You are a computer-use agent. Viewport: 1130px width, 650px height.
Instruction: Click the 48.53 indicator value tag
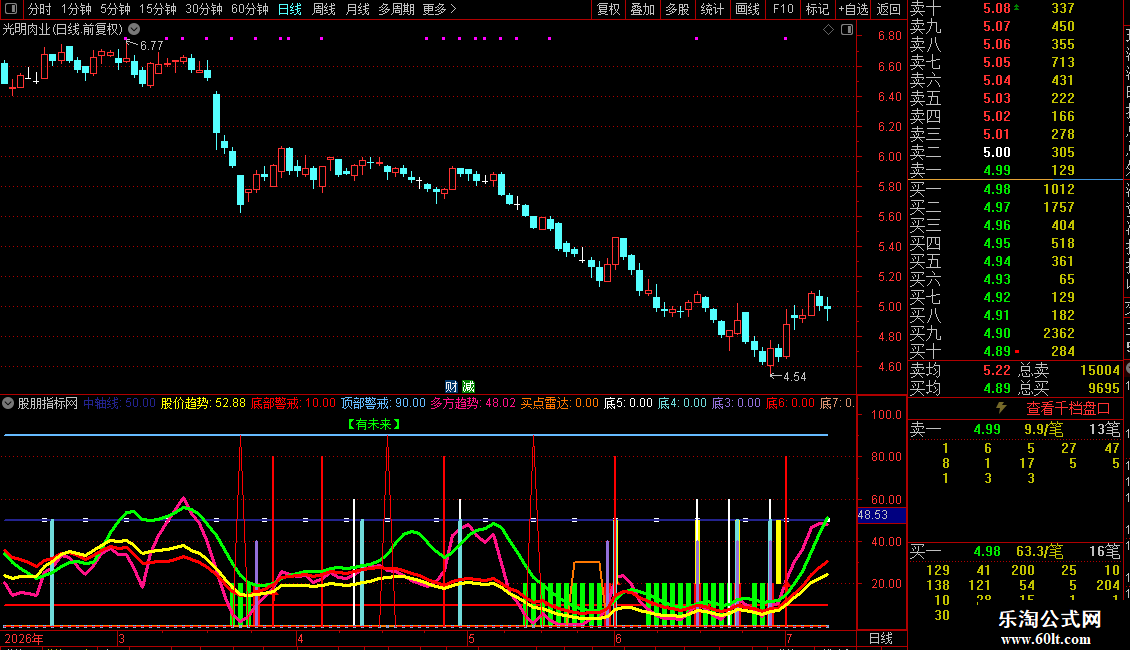pyautogui.click(x=881, y=515)
